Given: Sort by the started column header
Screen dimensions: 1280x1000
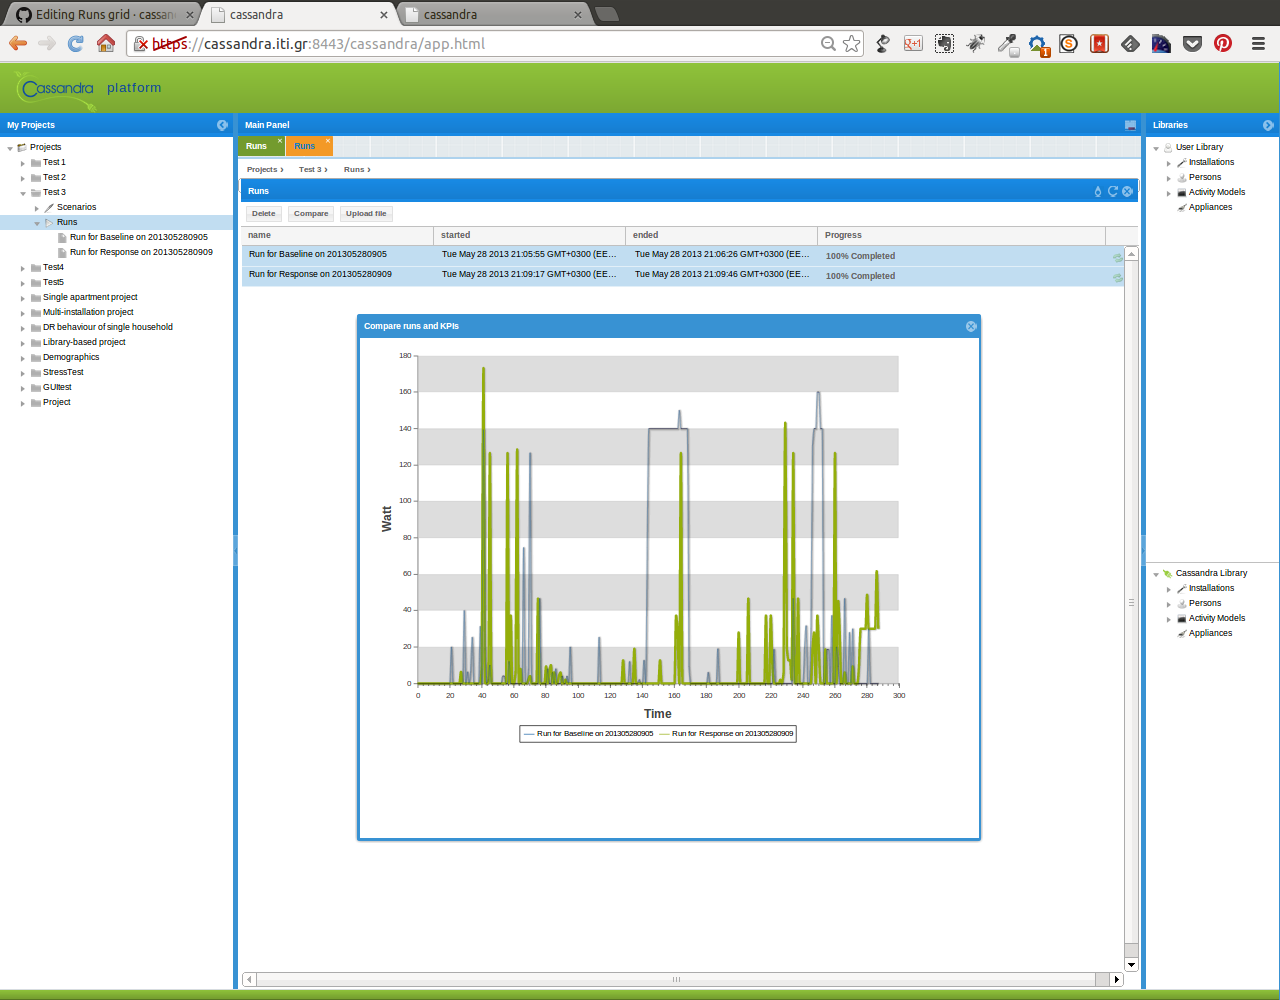Looking at the screenshot, I should [x=529, y=235].
